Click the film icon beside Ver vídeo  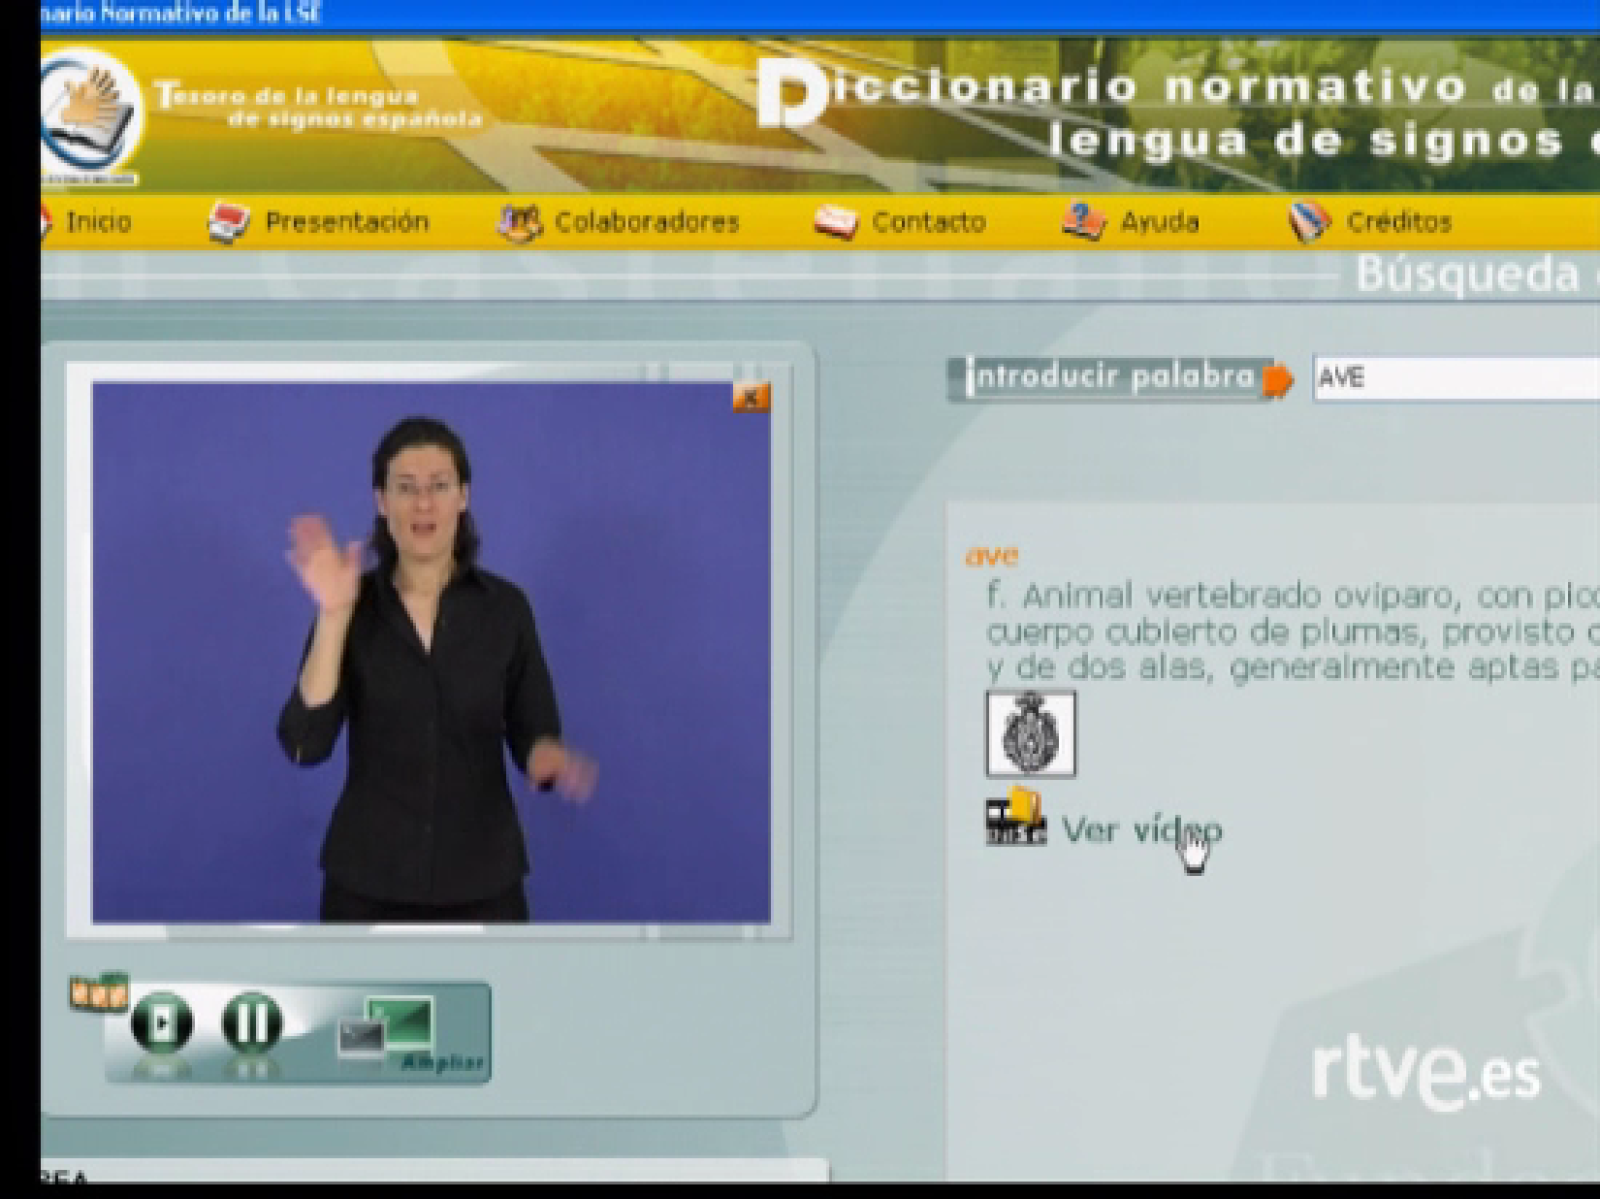pyautogui.click(x=1015, y=820)
